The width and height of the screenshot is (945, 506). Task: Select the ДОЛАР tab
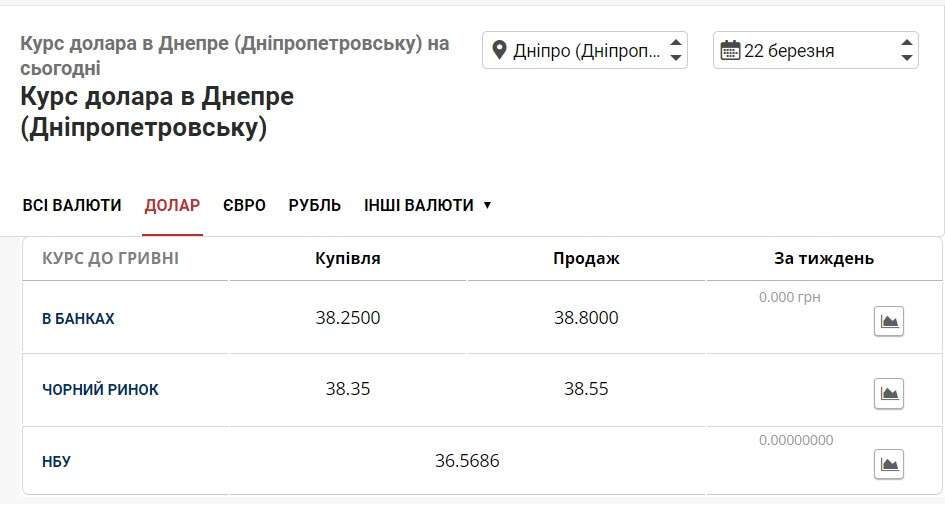pos(172,205)
